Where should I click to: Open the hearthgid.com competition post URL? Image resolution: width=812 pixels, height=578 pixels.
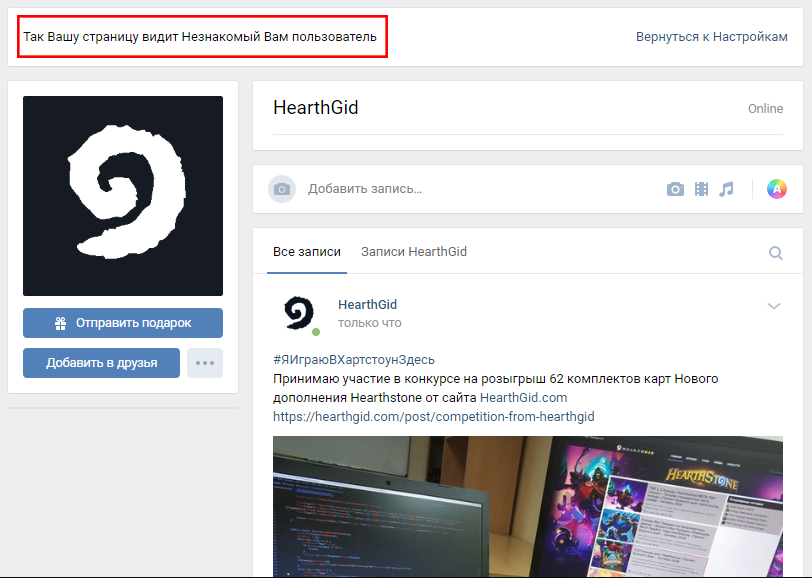[x=433, y=417]
